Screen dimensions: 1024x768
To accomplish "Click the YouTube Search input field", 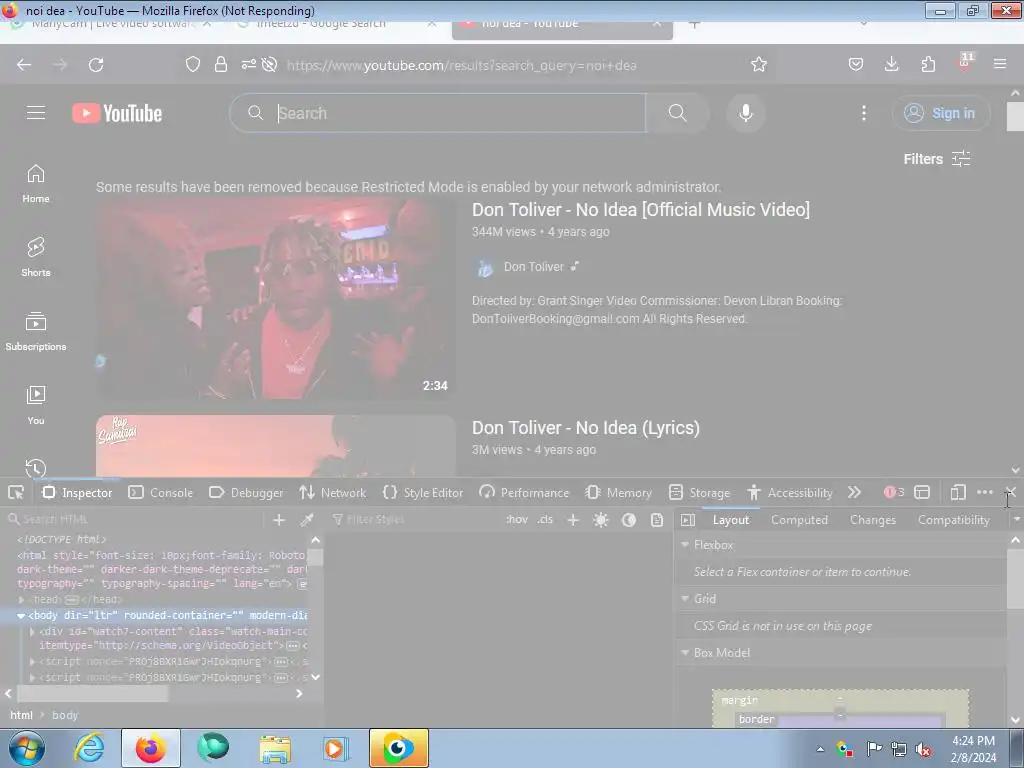I will (x=438, y=113).
